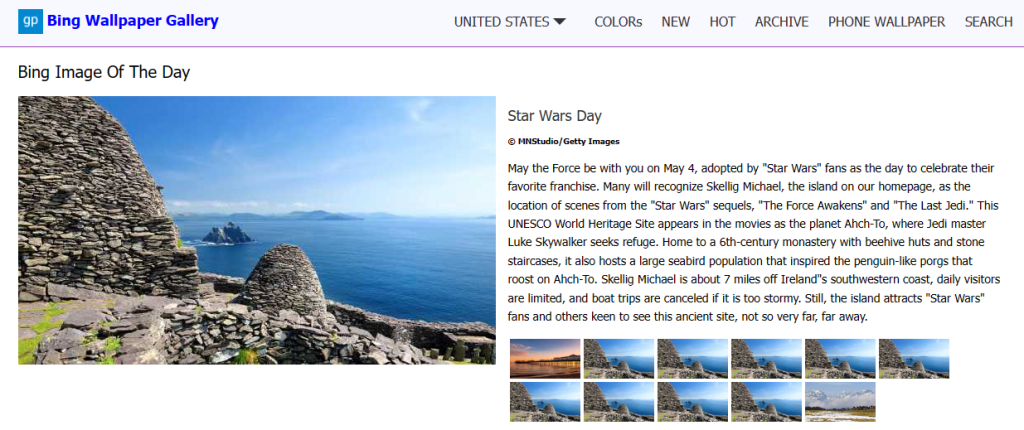1024x430 pixels.
Task: Select the first thumbnail in second row
Action: [x=545, y=401]
